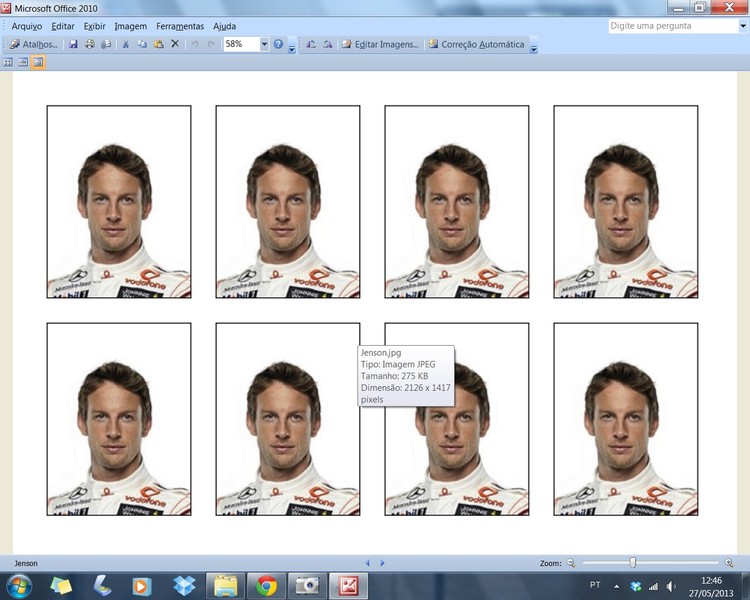This screenshot has height=600, width=750.
Task: Open the Help question mark icon
Action: 278,45
